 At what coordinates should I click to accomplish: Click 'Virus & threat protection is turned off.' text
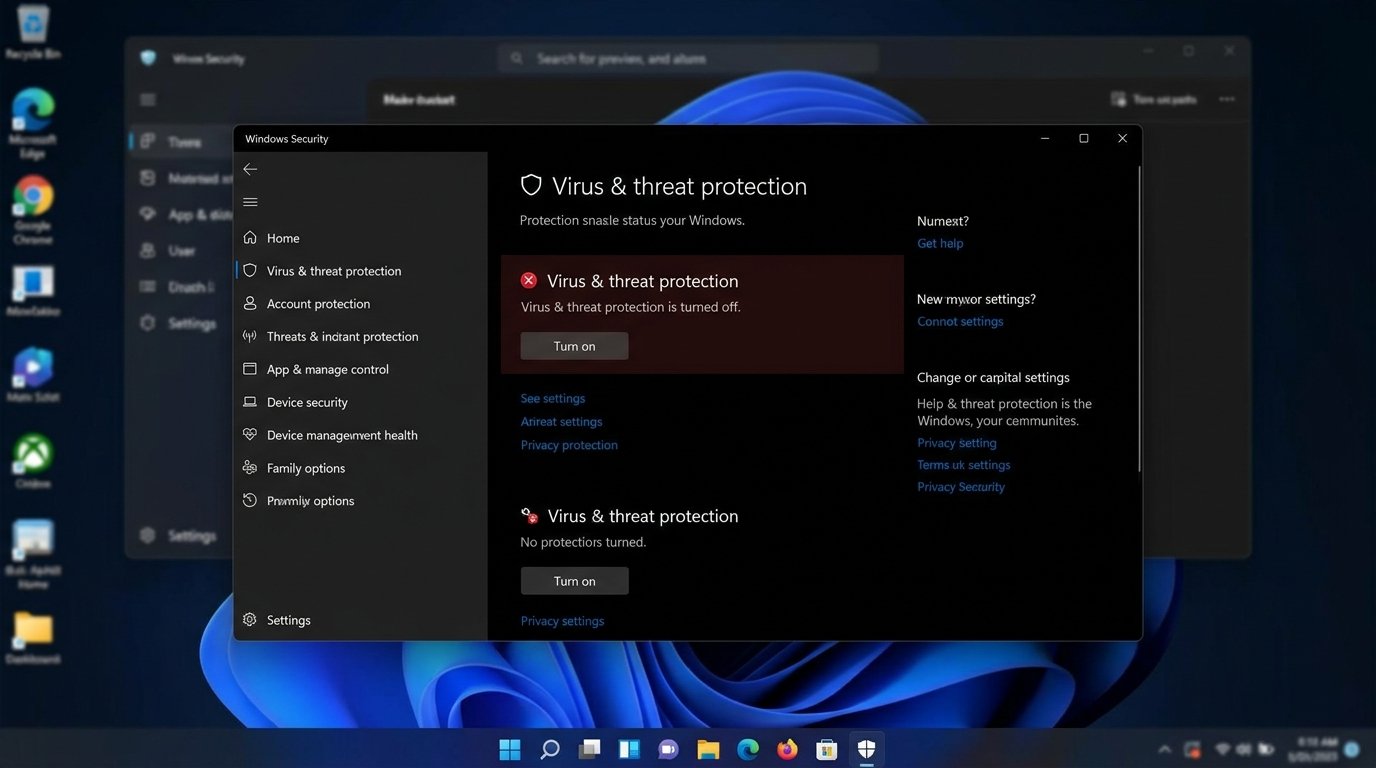(x=631, y=307)
